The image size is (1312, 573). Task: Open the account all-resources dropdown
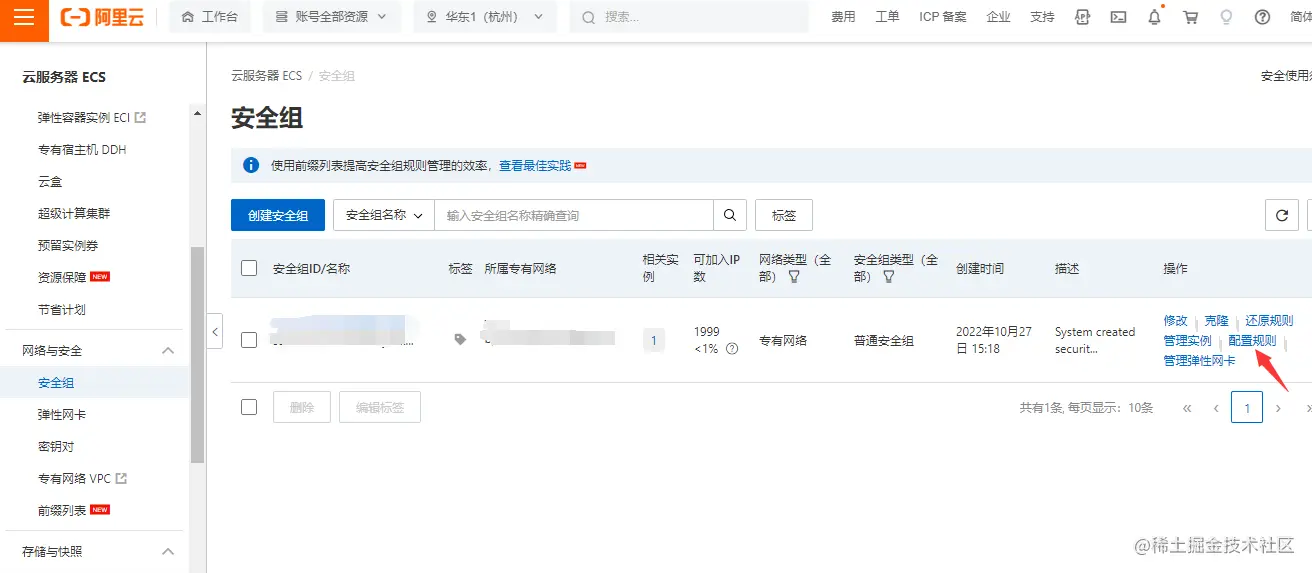pos(331,17)
